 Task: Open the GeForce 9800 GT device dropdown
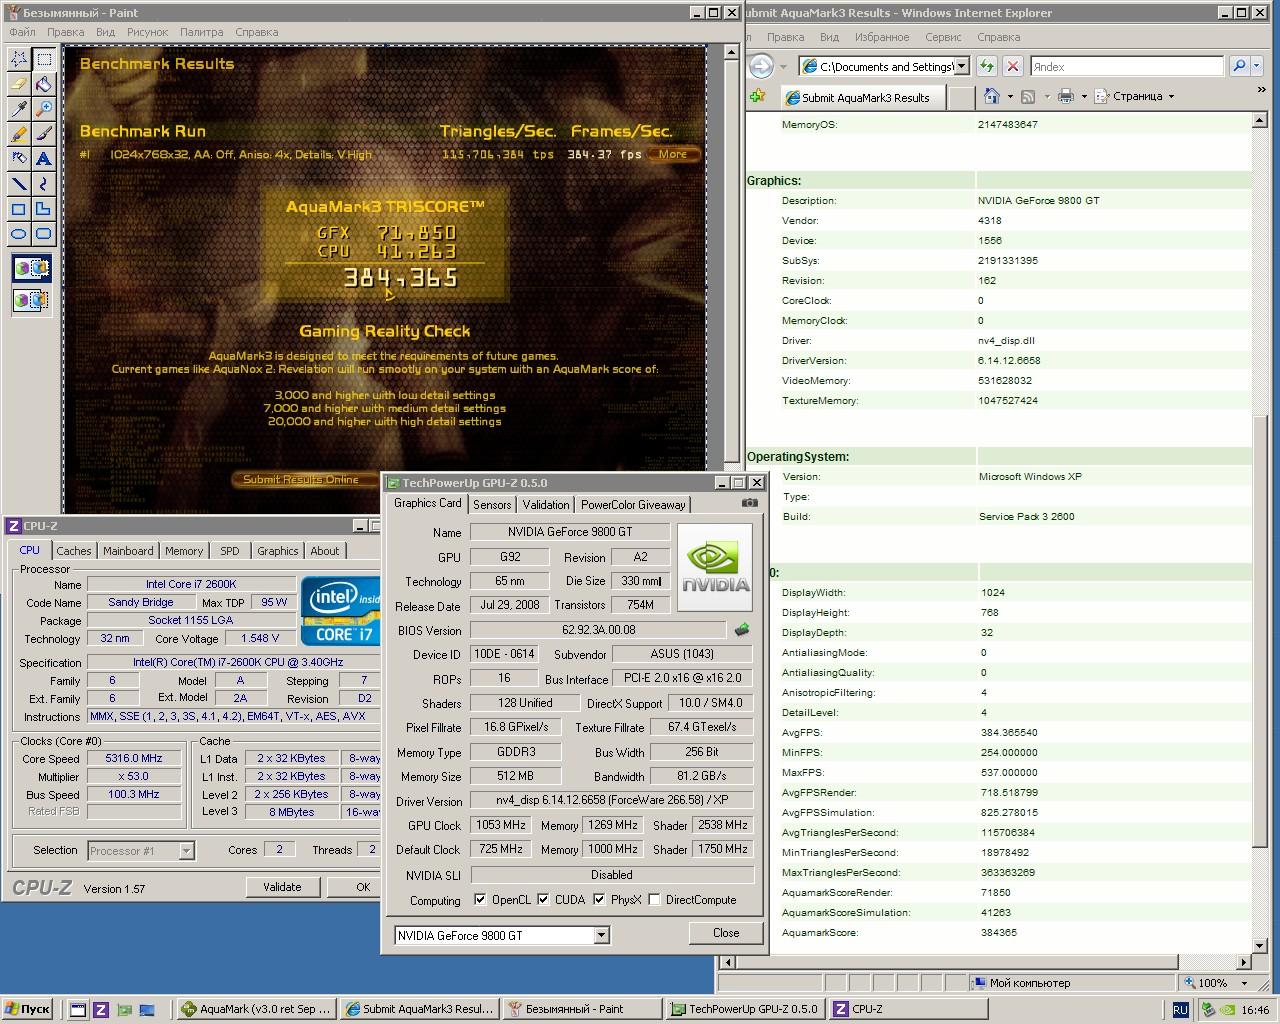tap(601, 936)
